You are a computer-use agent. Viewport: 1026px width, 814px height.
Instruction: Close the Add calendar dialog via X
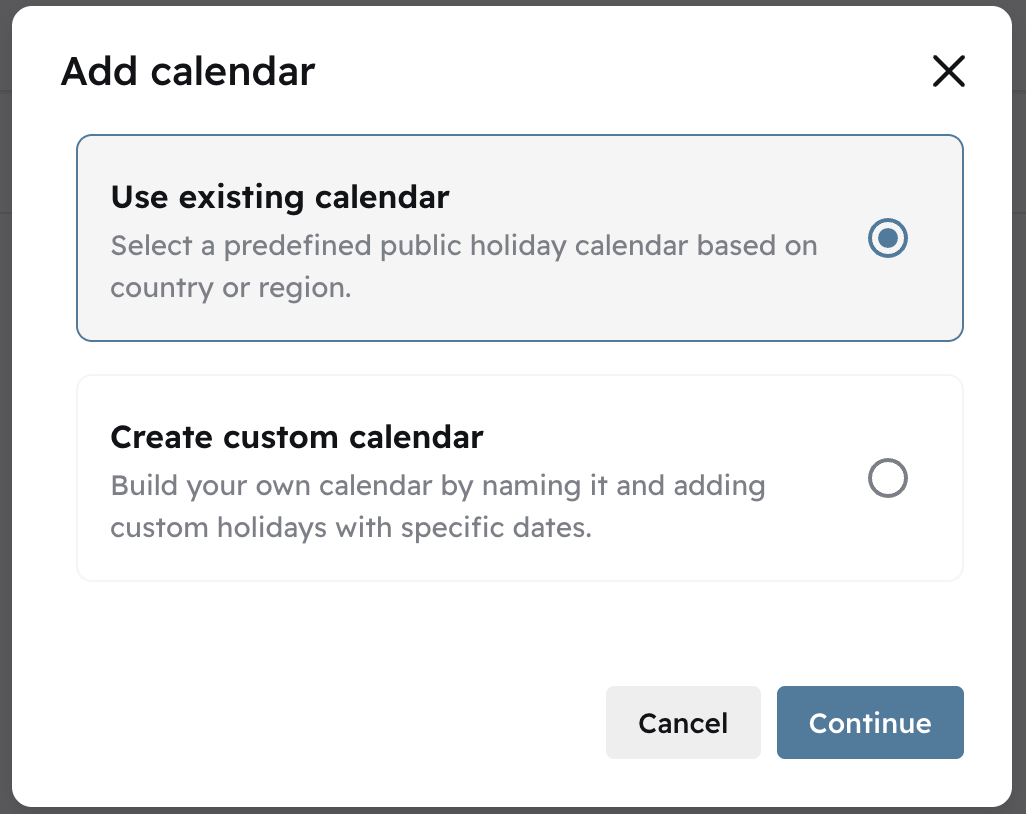coord(948,71)
